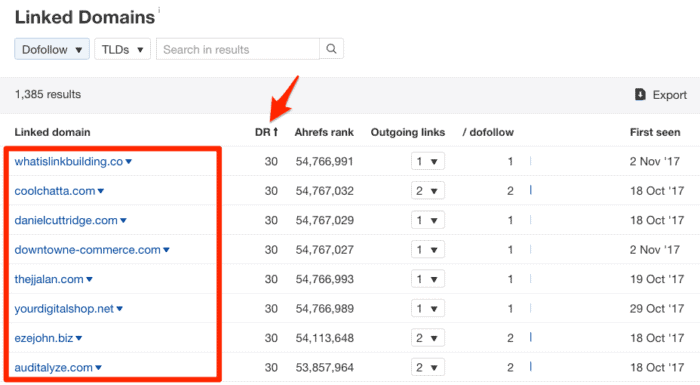This screenshot has width=700, height=385.
Task: Open the TLDs filter dropdown
Action: (122, 49)
